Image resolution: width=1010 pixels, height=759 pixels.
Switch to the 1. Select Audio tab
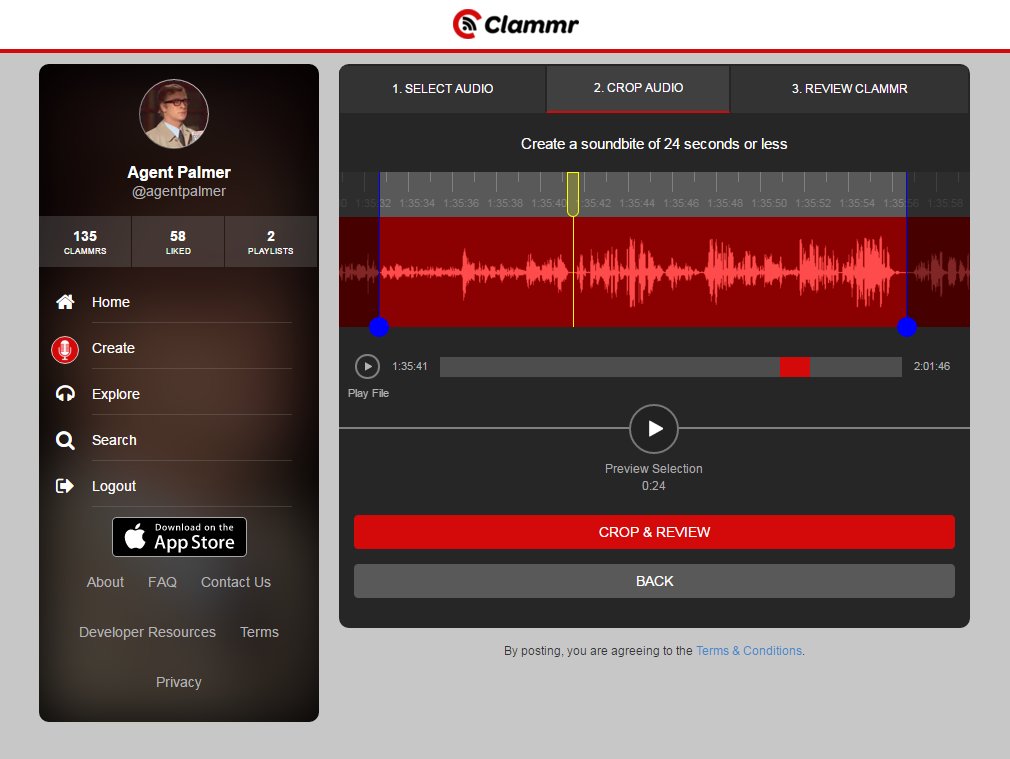[443, 89]
